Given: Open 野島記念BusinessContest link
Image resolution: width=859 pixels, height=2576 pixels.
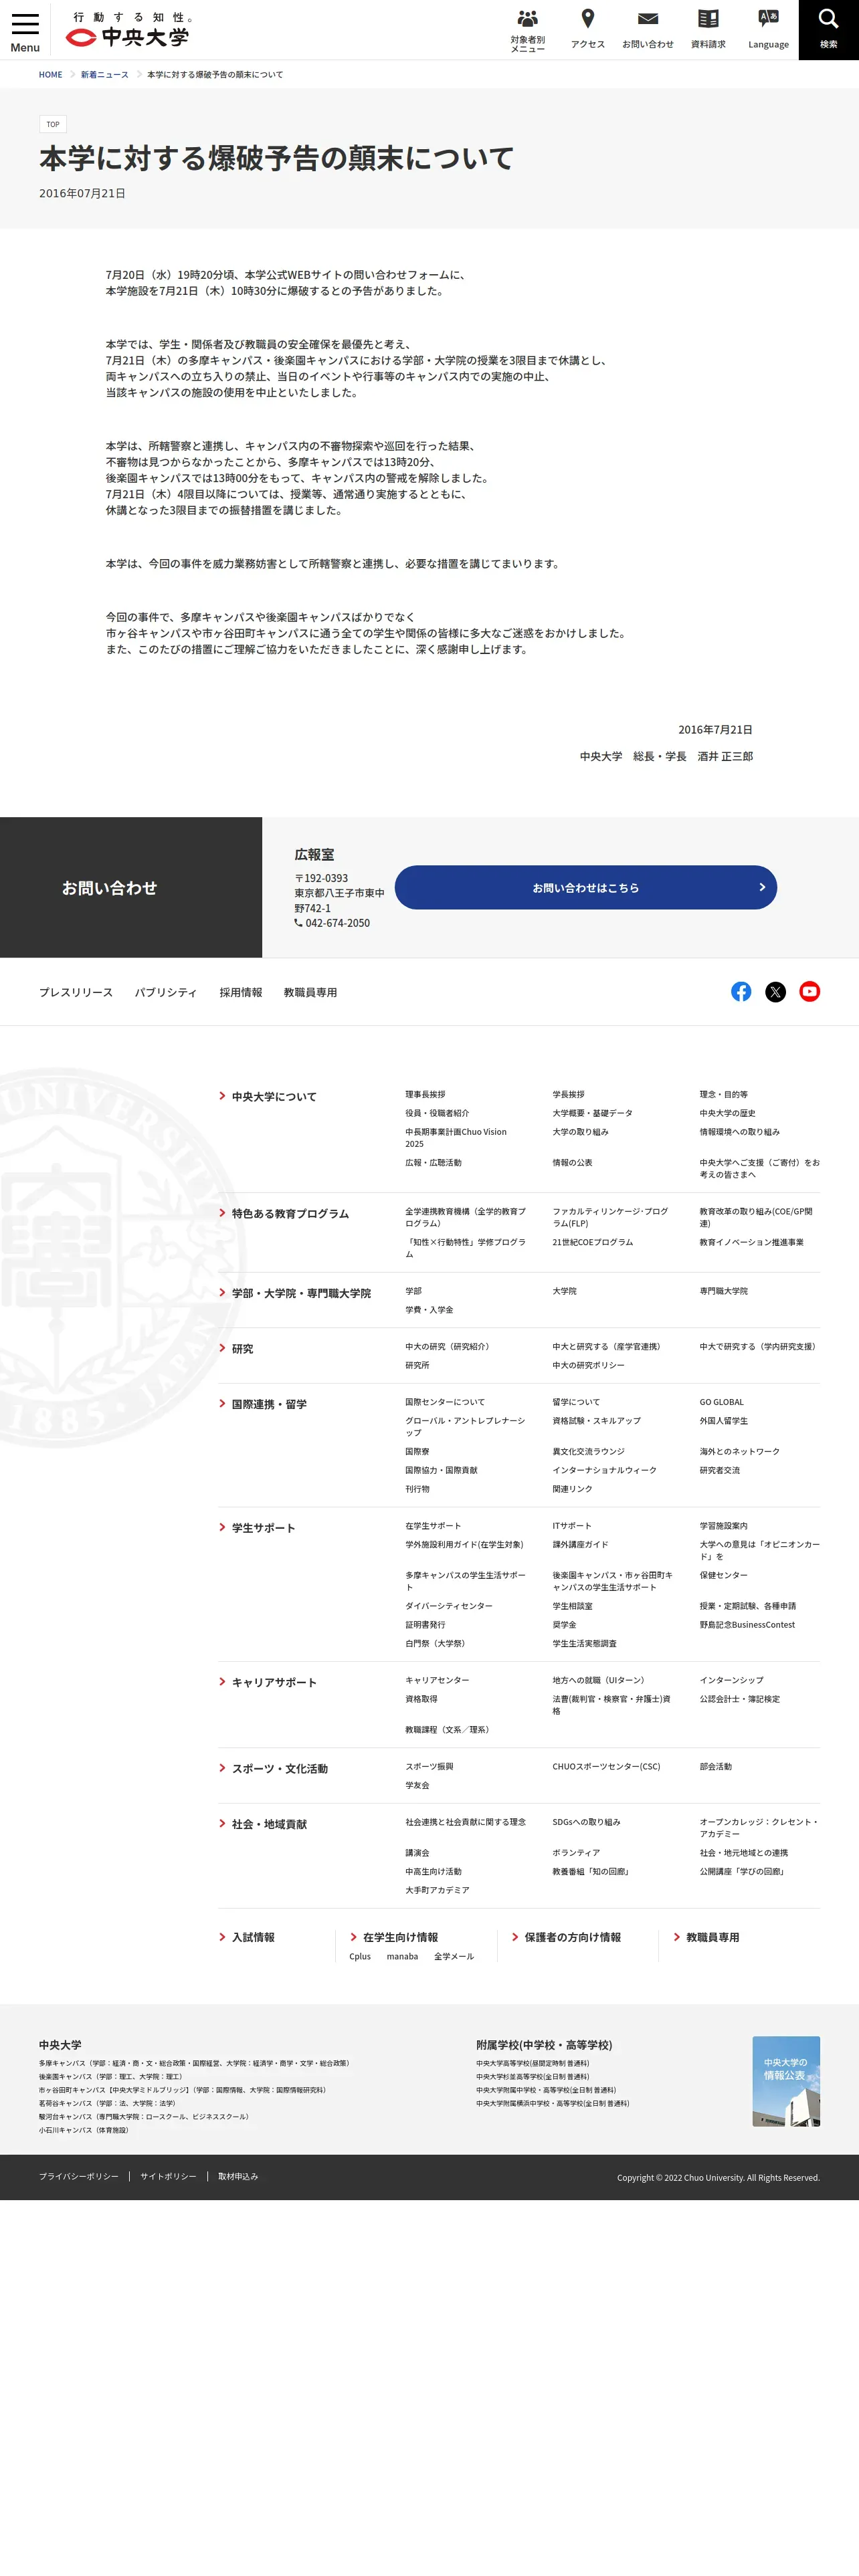Looking at the screenshot, I should (747, 1624).
